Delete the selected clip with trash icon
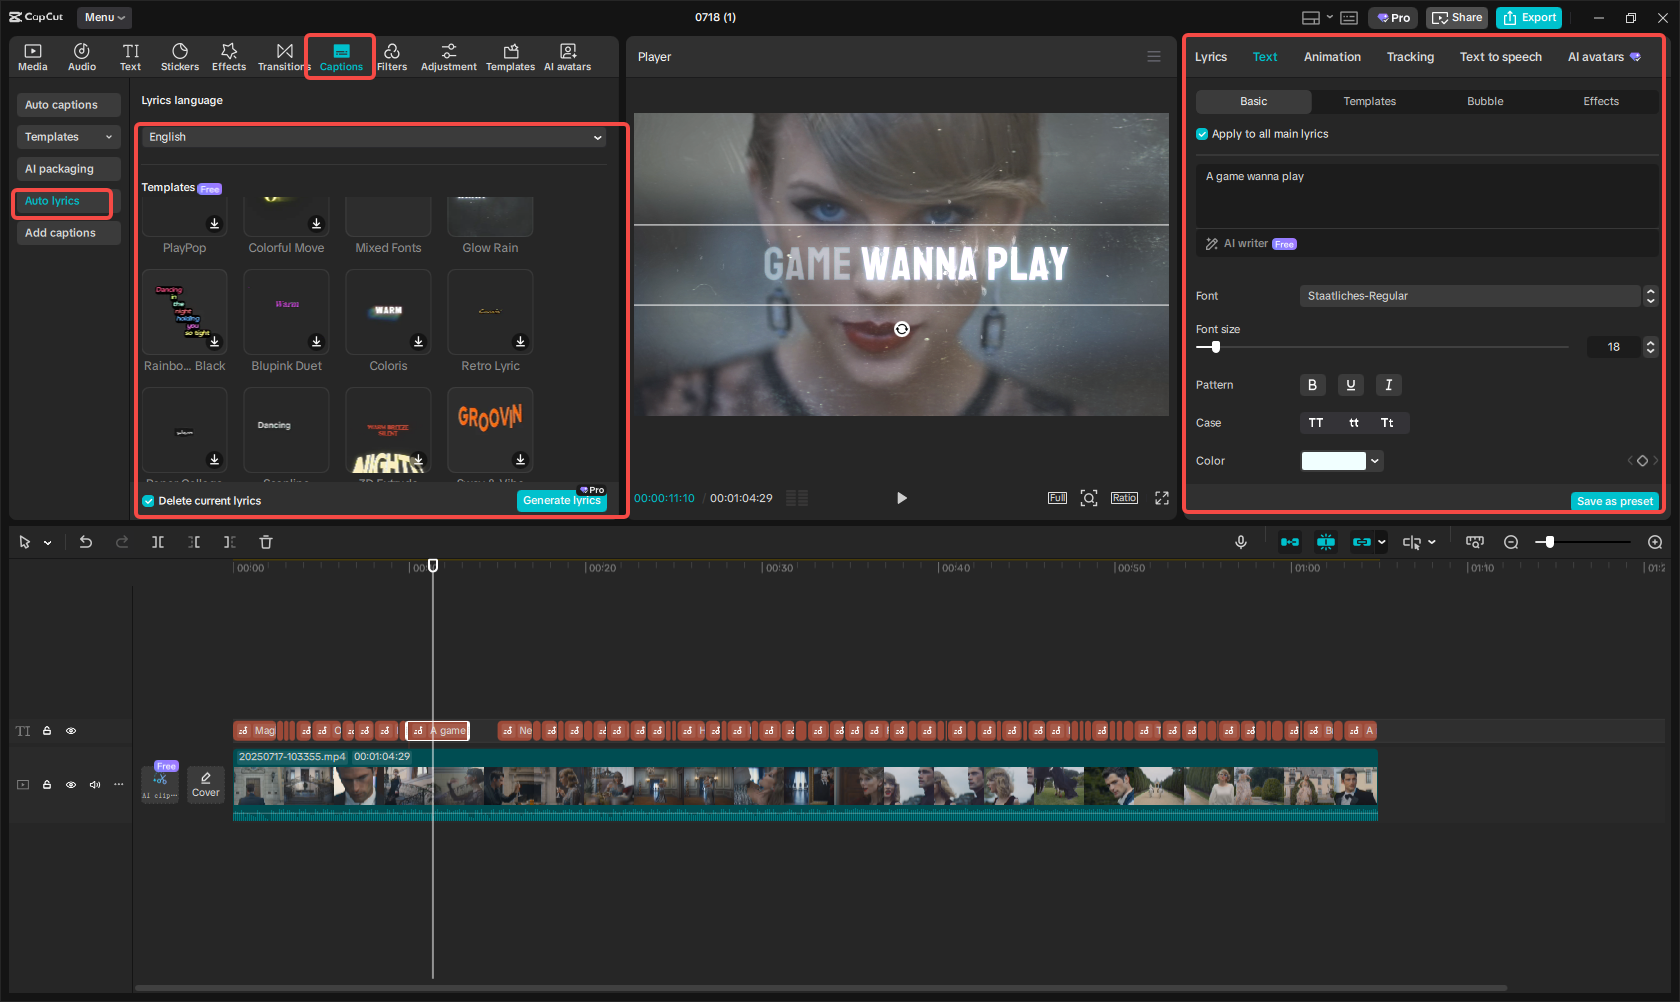This screenshot has height=1002, width=1680. (x=266, y=542)
